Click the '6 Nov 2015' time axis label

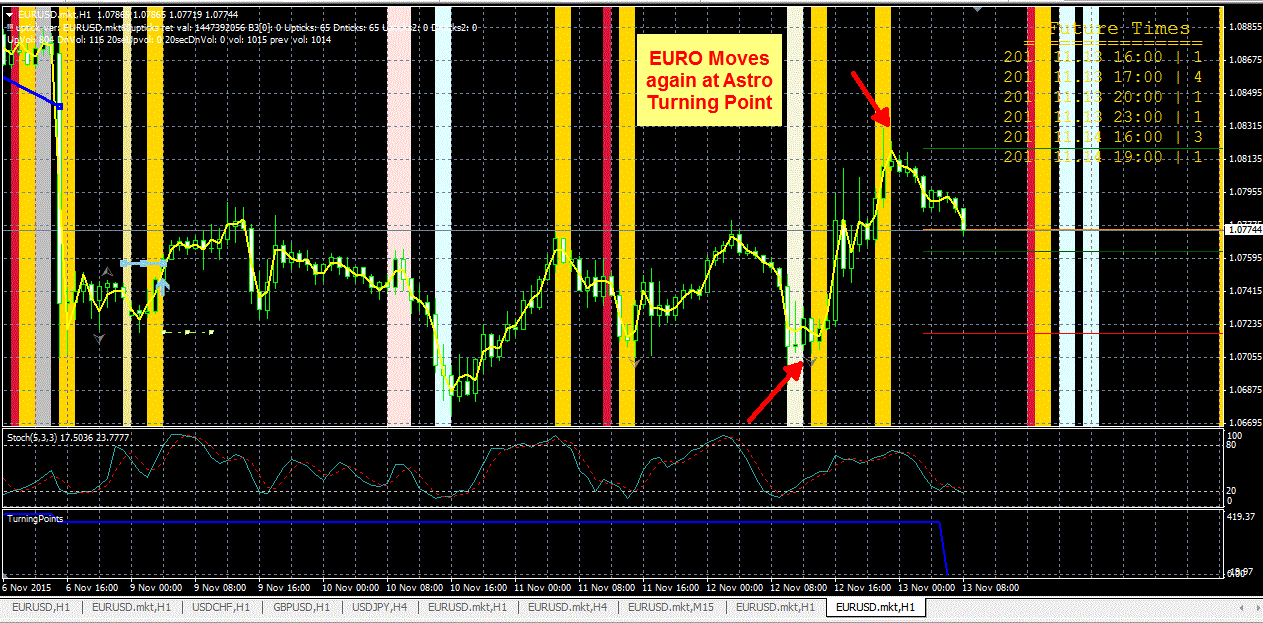click(x=26, y=588)
